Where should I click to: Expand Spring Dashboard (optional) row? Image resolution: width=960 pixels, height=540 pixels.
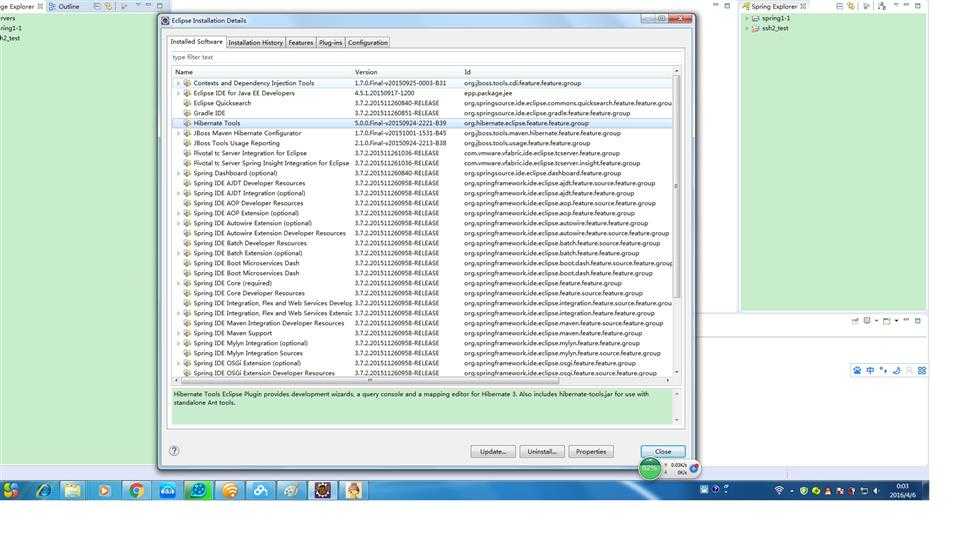click(x=179, y=173)
